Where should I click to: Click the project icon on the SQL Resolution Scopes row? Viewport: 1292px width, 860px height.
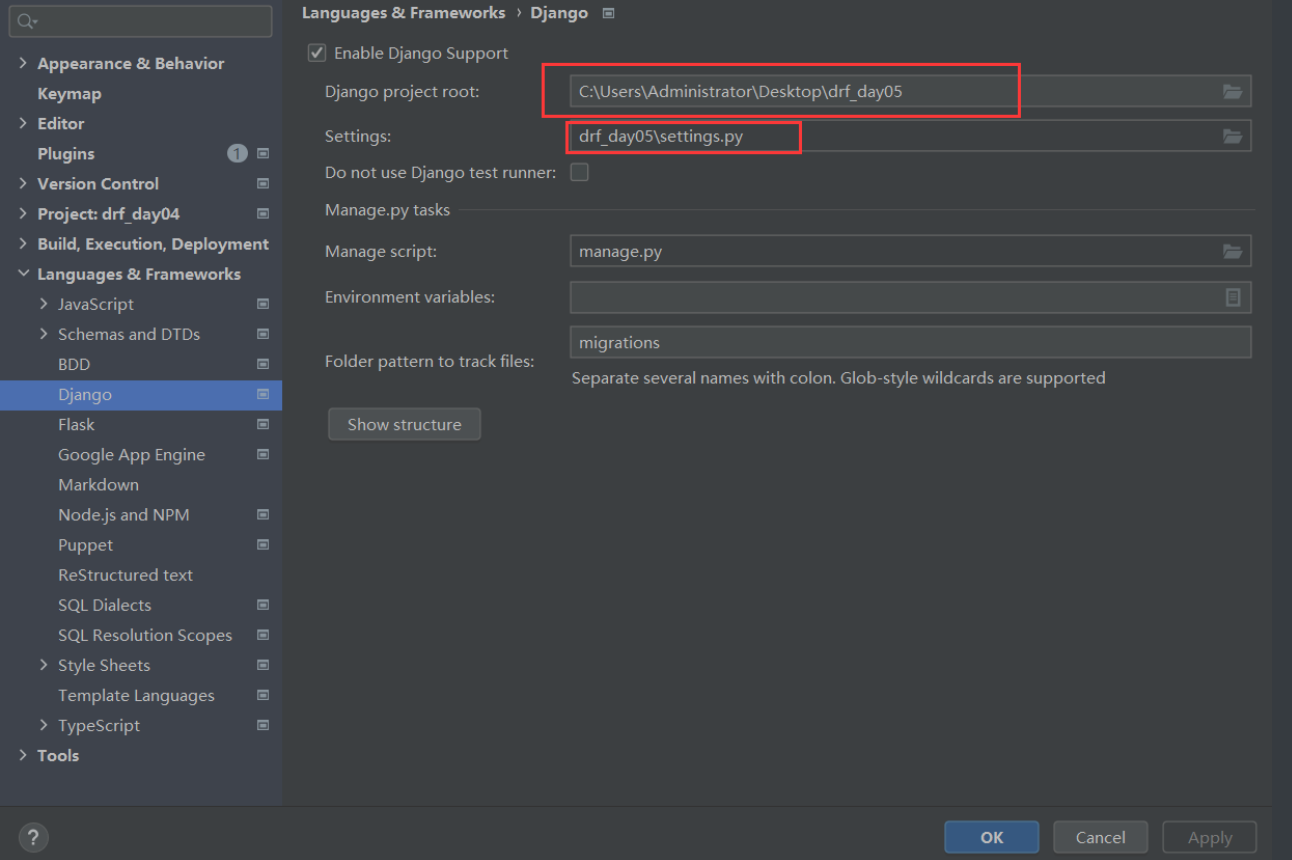pos(263,635)
